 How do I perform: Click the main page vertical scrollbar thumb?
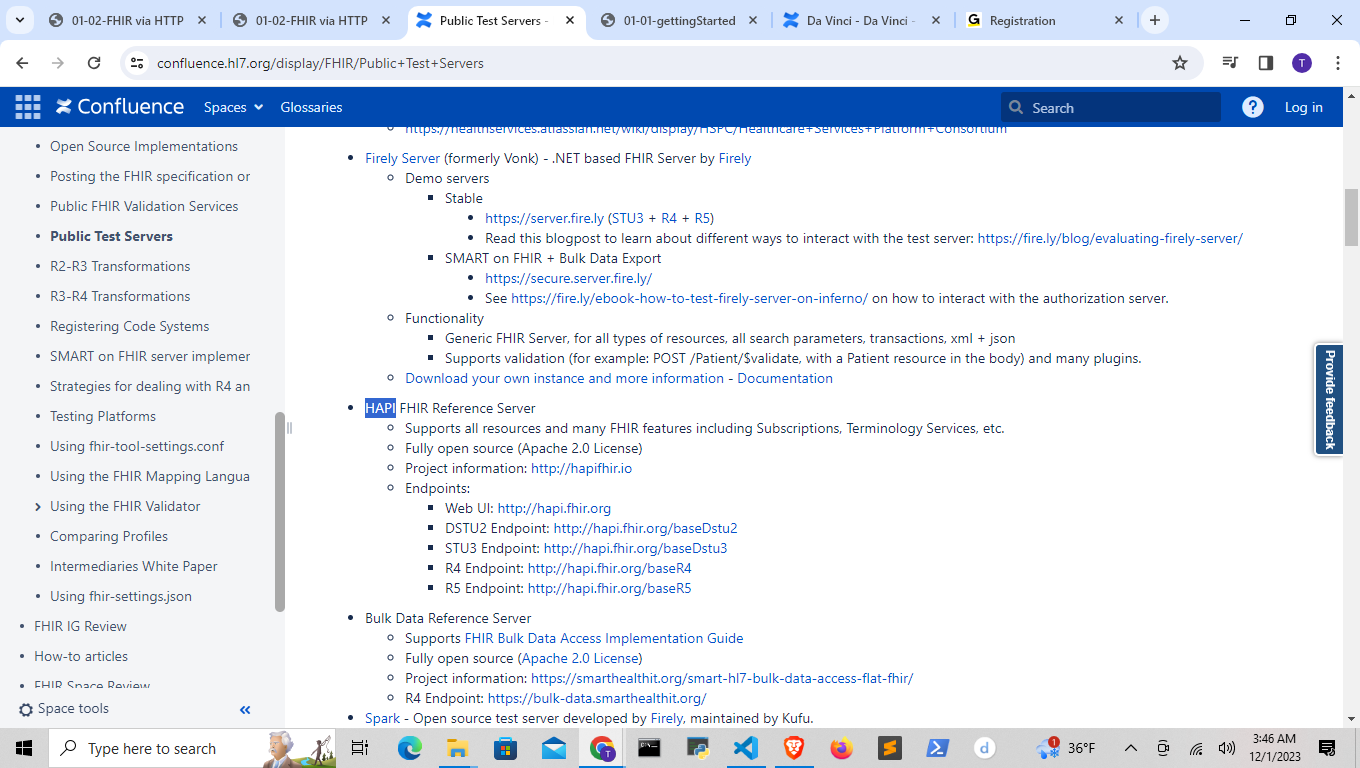click(1351, 217)
